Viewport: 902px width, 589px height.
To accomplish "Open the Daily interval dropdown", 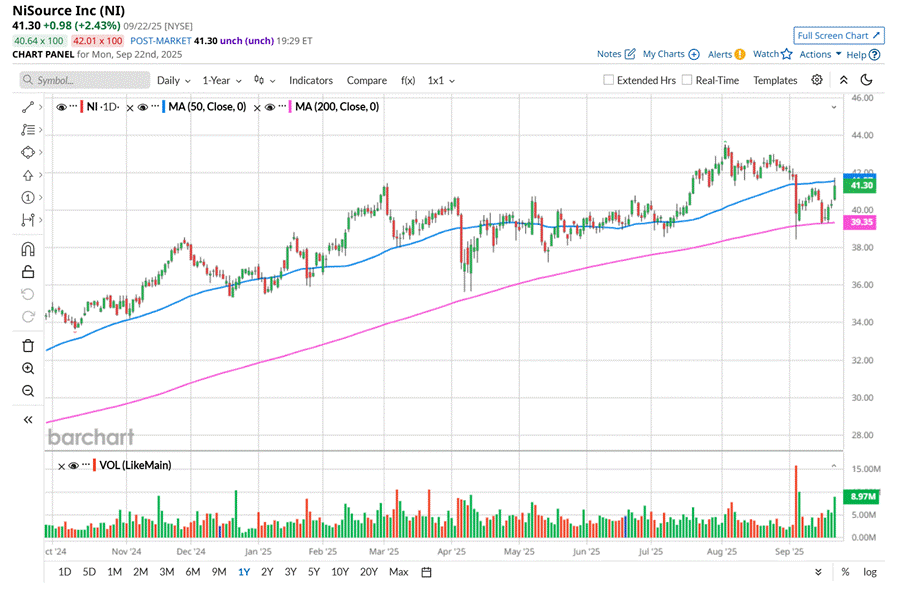I will coord(173,80).
